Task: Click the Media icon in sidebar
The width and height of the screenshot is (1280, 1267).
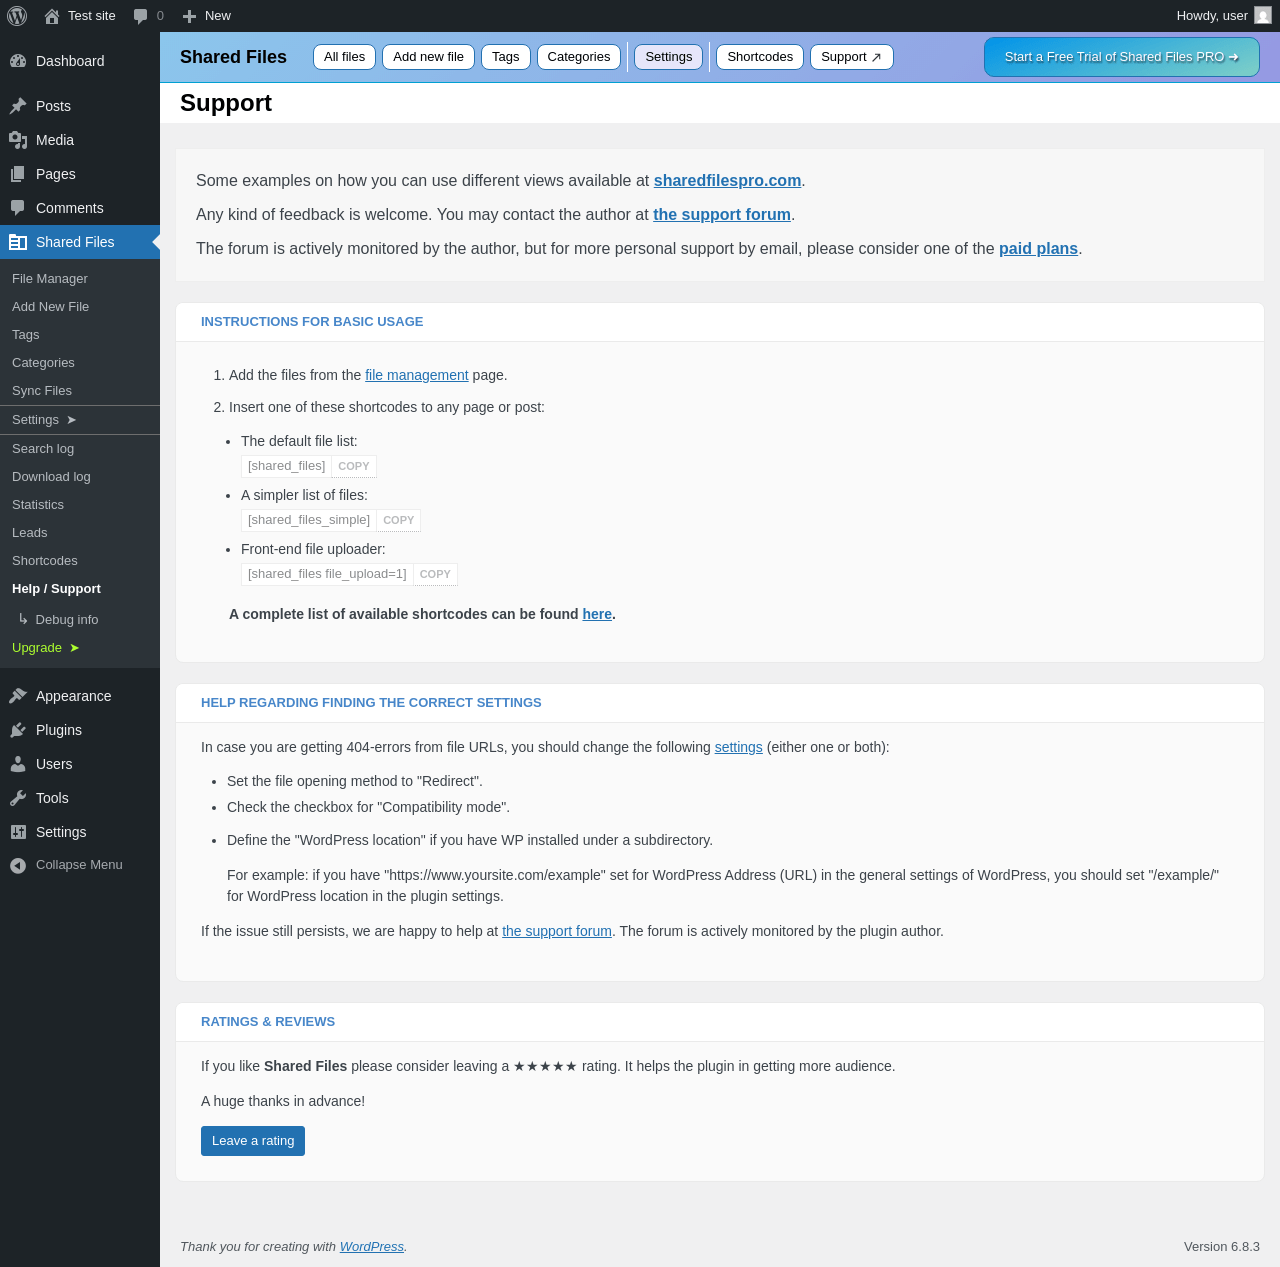Action: tap(18, 140)
